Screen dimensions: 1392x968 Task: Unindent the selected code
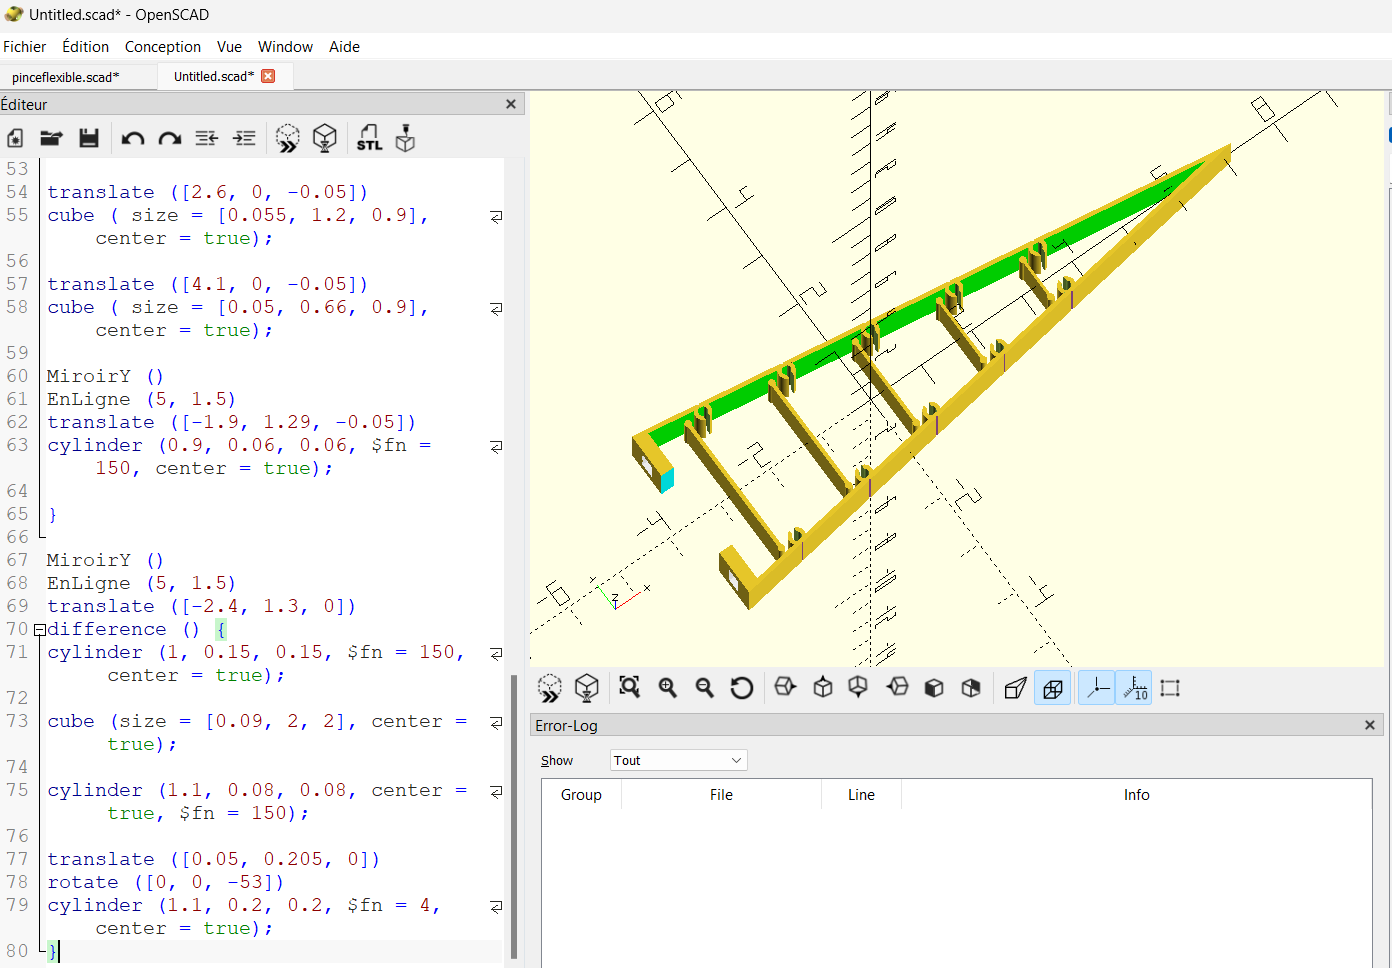click(x=207, y=138)
